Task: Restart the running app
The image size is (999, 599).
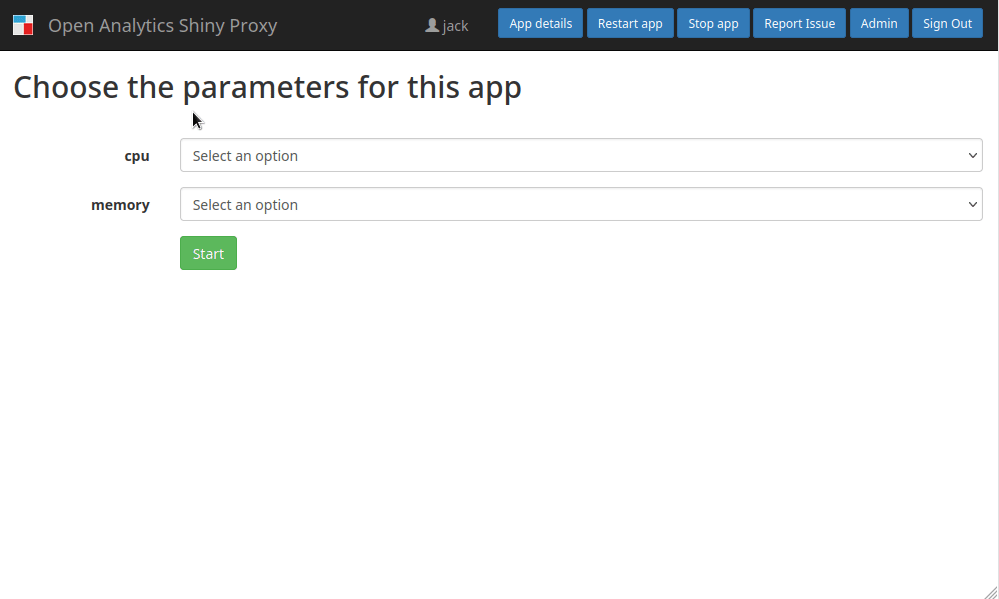Action: pos(630,24)
